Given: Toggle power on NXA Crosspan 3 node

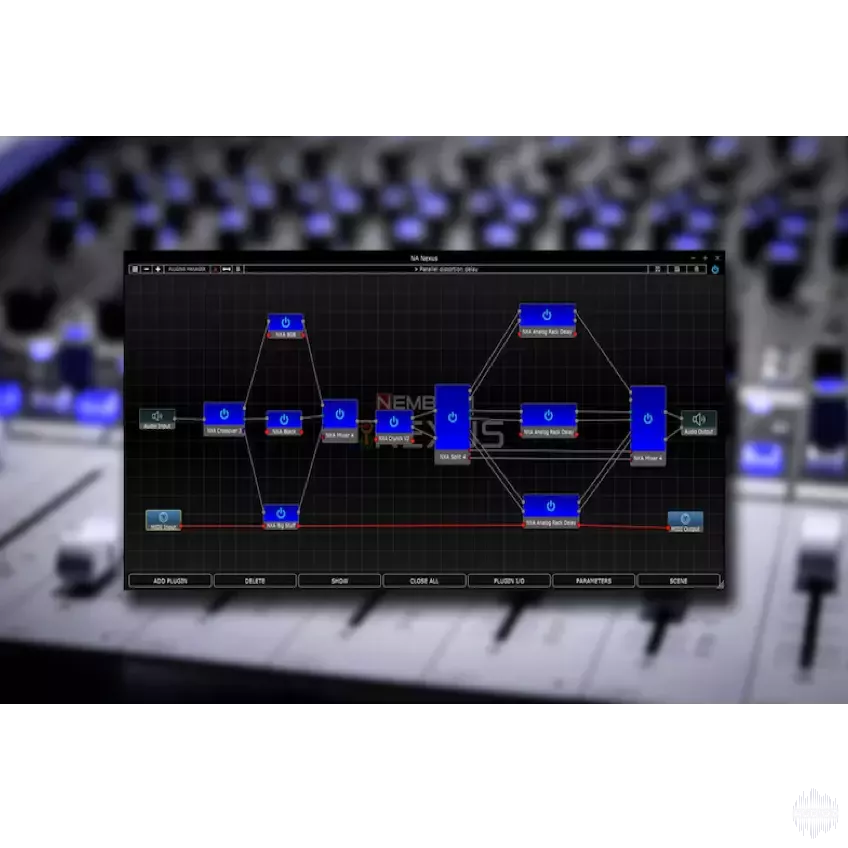Looking at the screenshot, I should [x=224, y=414].
